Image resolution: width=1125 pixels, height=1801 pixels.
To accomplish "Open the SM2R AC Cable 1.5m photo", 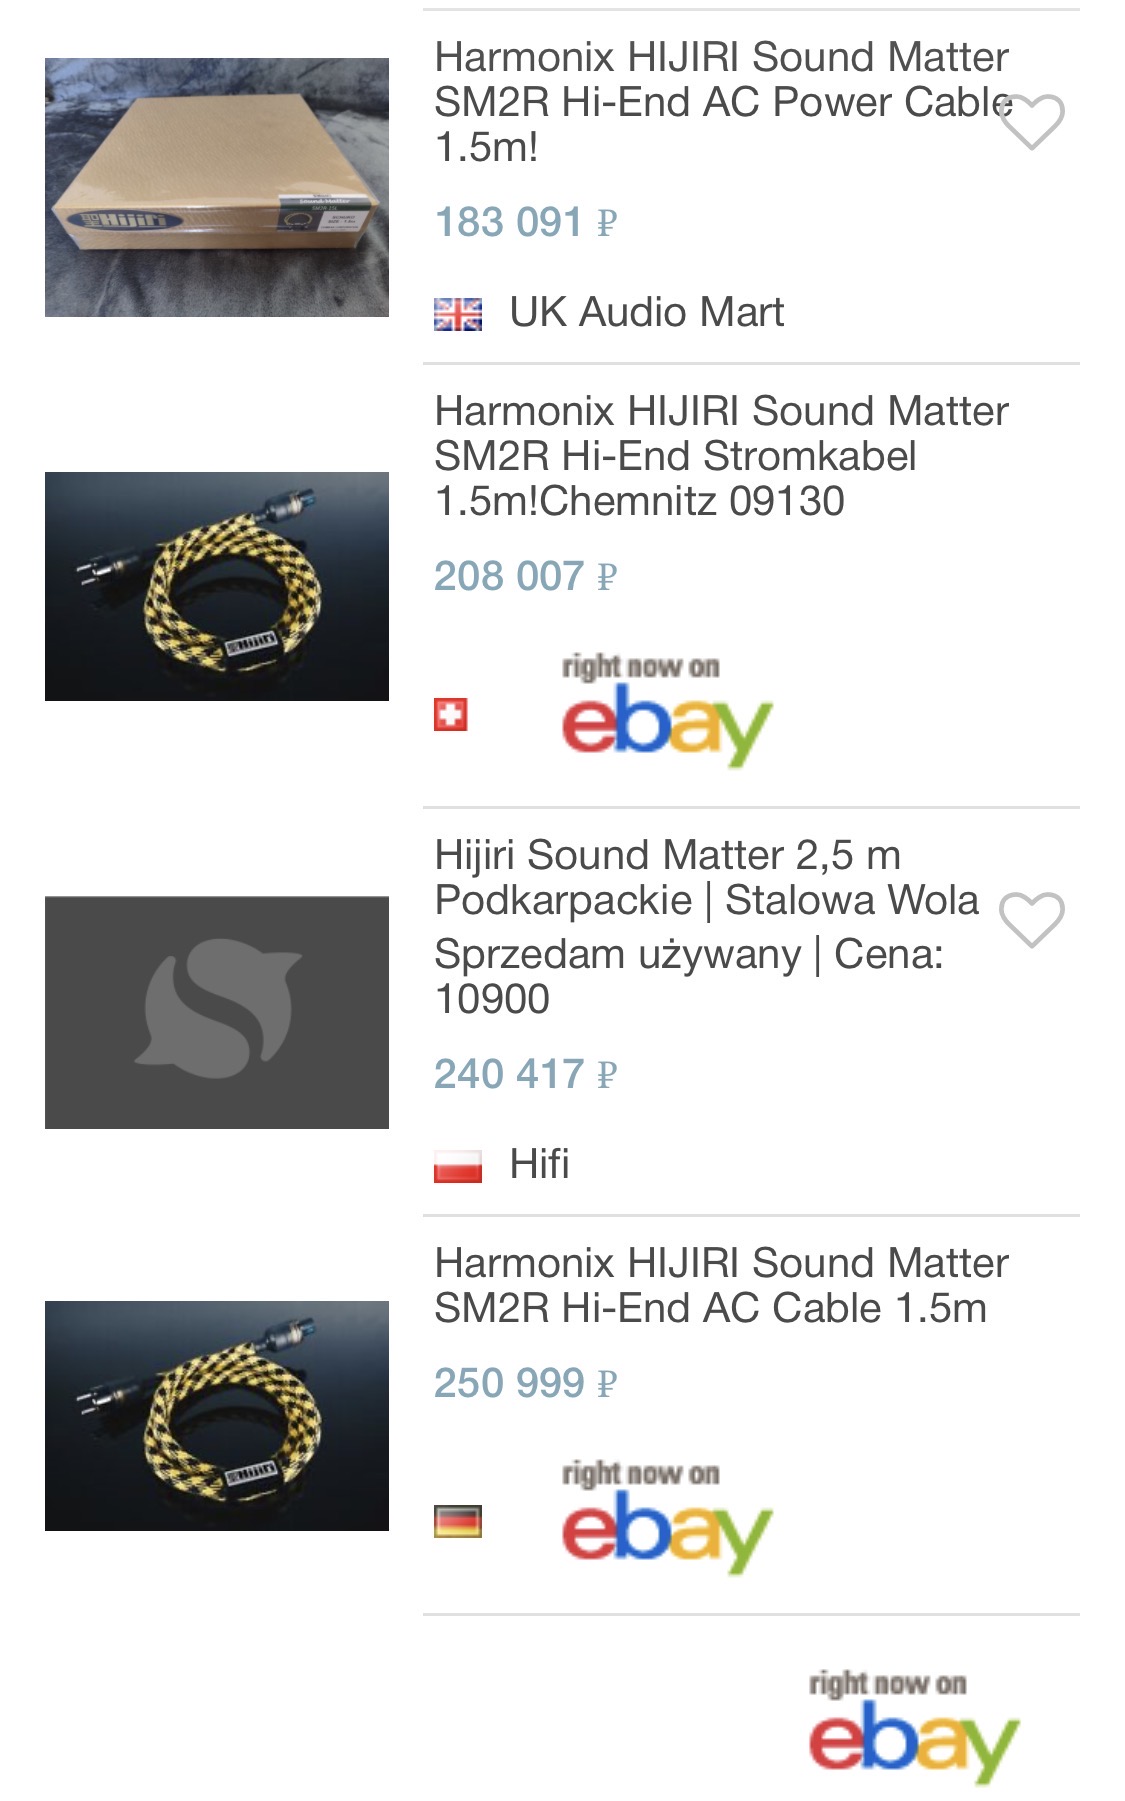I will (217, 1415).
